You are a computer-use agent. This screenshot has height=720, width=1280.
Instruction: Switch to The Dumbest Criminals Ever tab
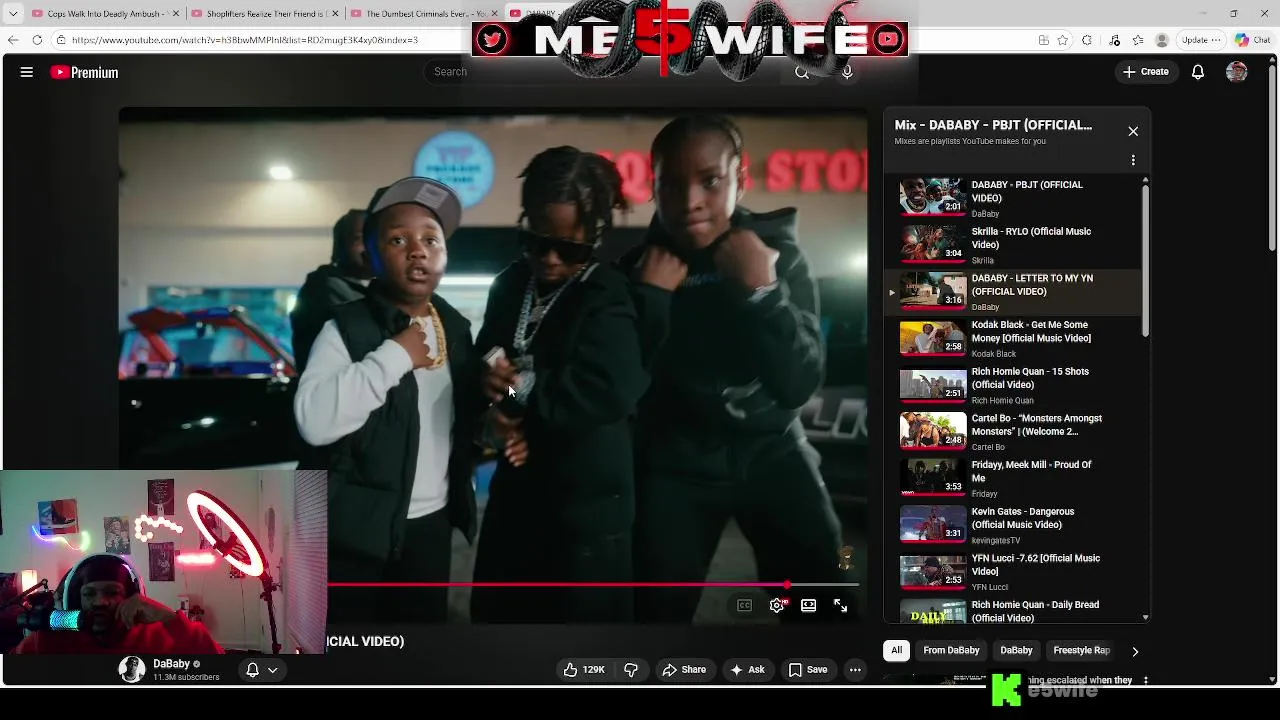425,14
